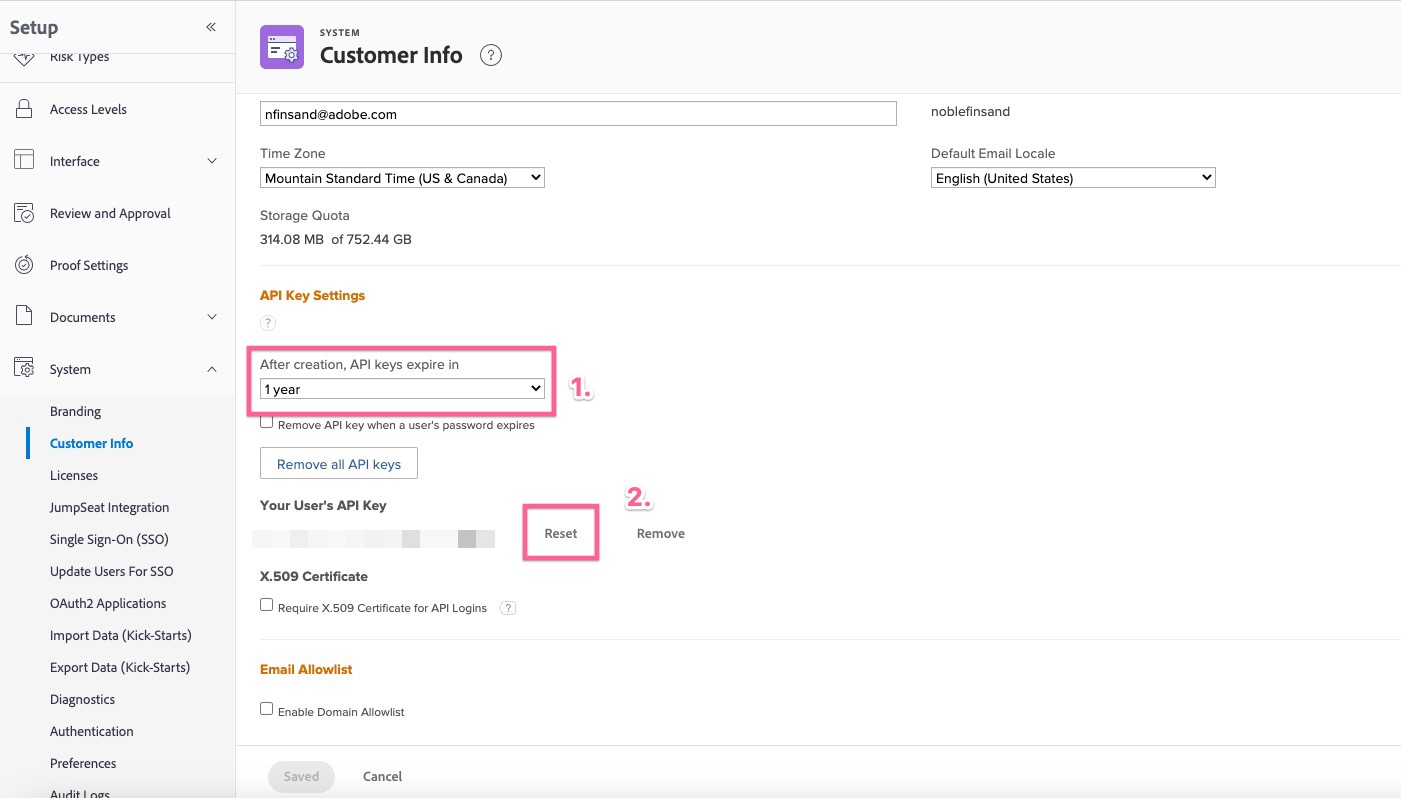1401x798 pixels.
Task: Click the Customer Info help question-mark icon
Action: (490, 55)
